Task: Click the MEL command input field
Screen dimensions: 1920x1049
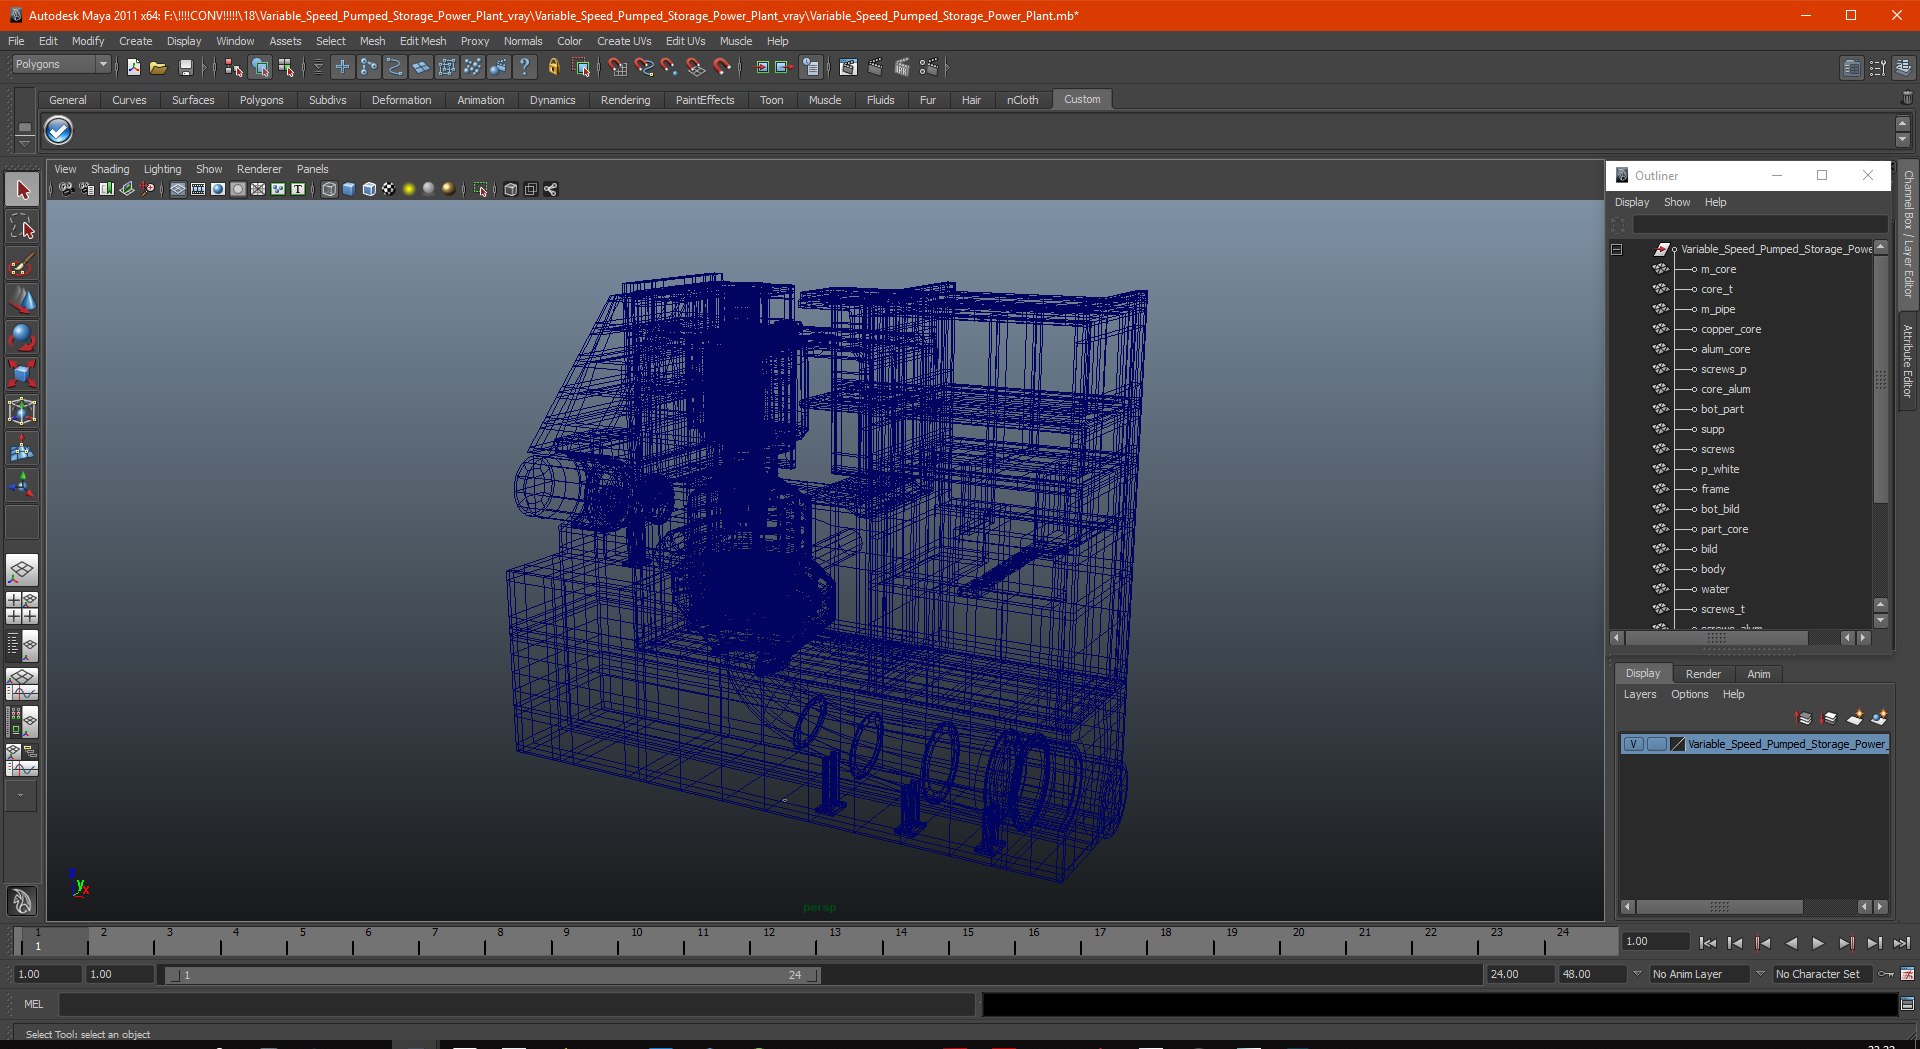Action: [x=515, y=1004]
